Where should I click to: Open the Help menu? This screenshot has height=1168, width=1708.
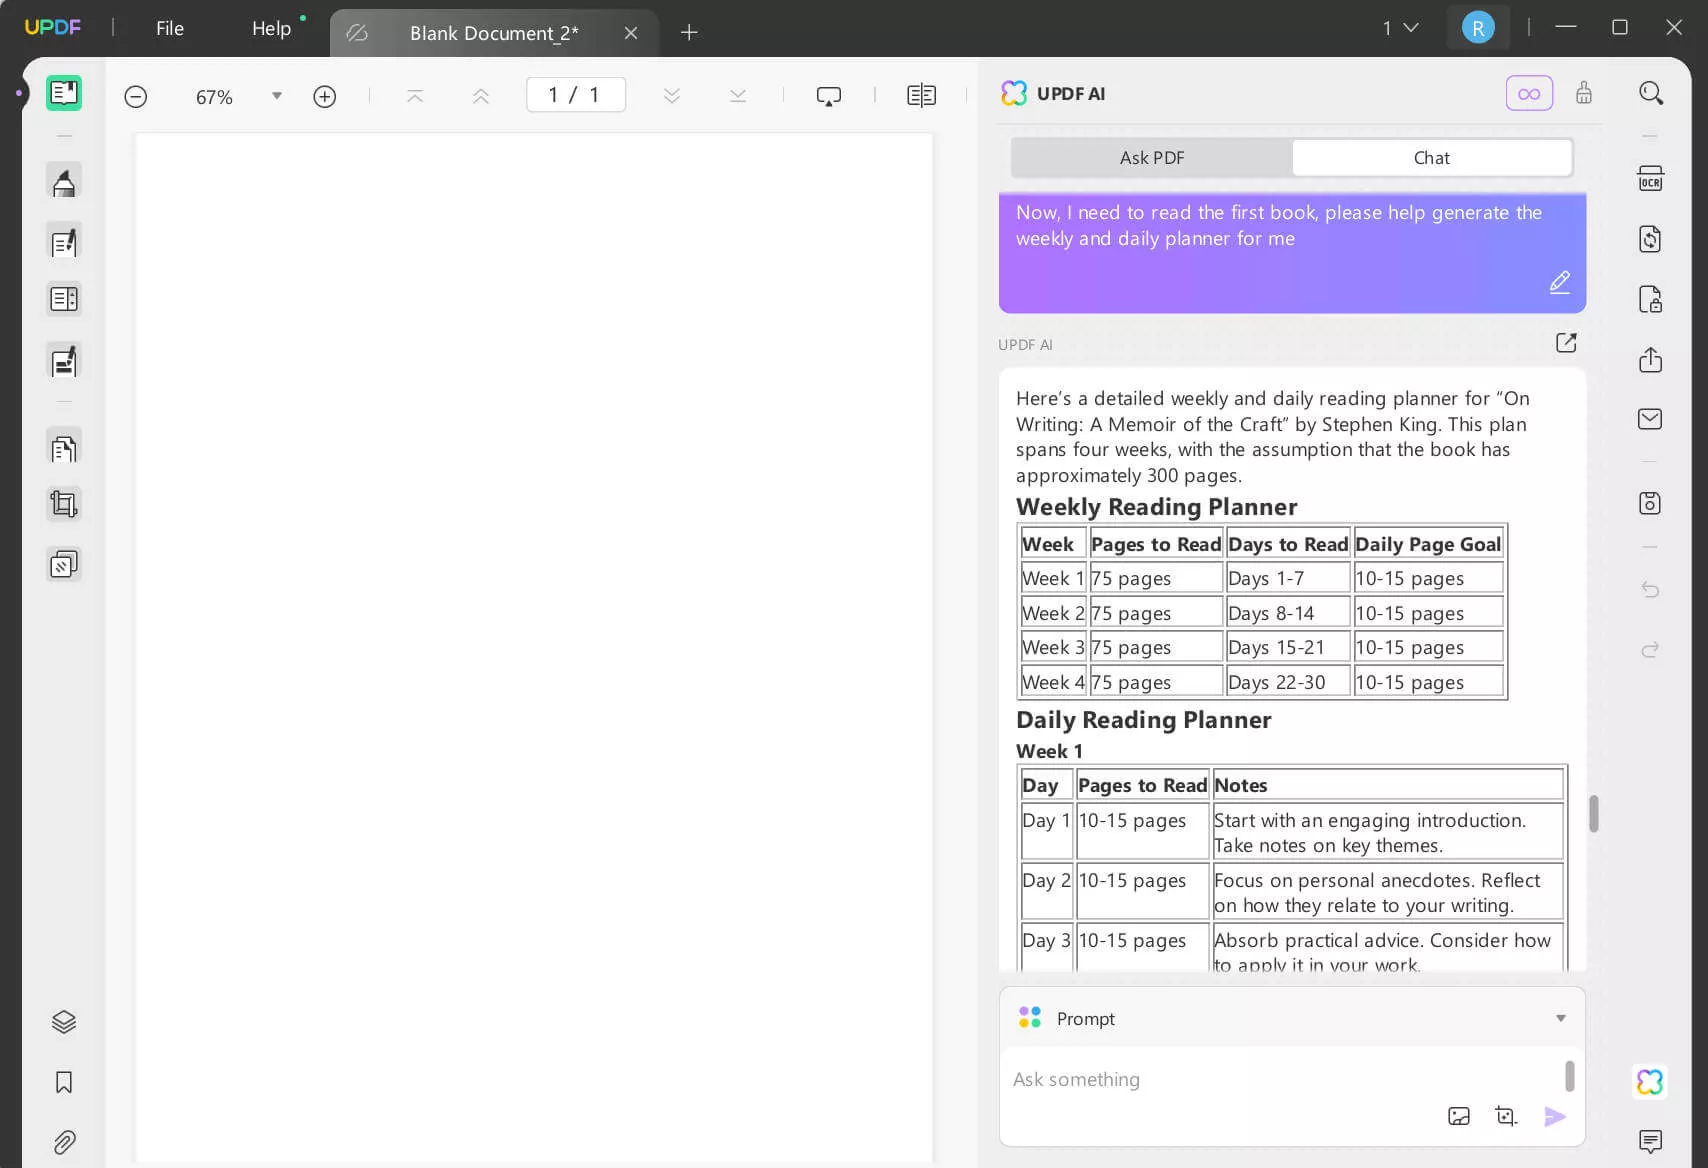tap(271, 28)
